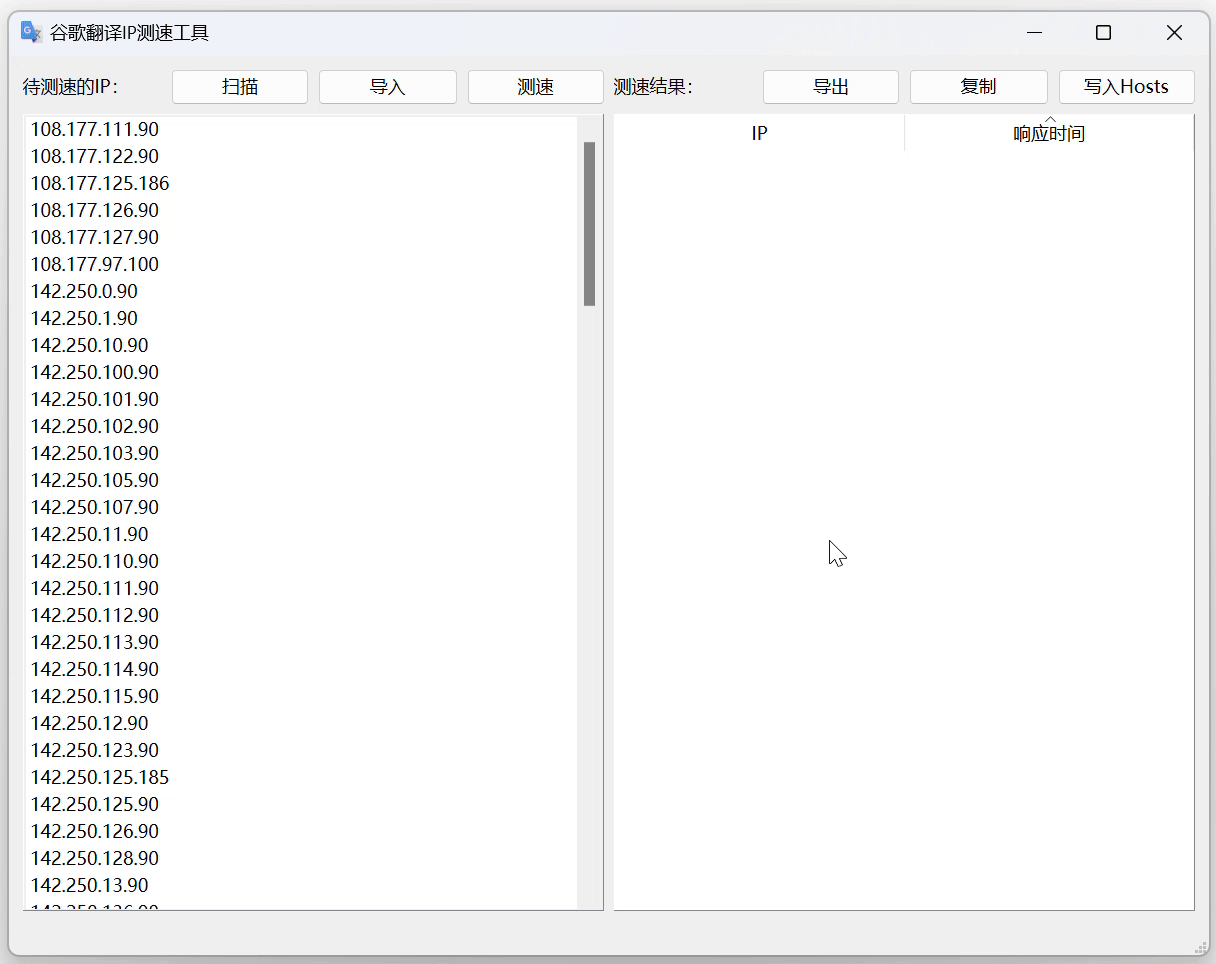
Task: Click the Google Translate app icon in title bar
Action: [31, 33]
